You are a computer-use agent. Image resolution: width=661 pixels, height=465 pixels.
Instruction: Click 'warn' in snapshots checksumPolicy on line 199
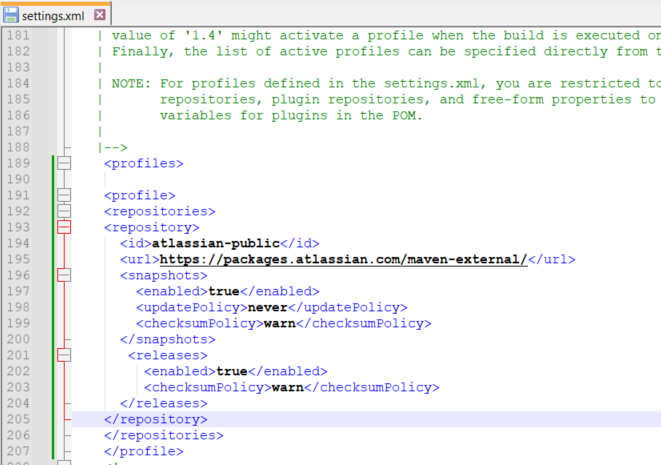point(279,323)
